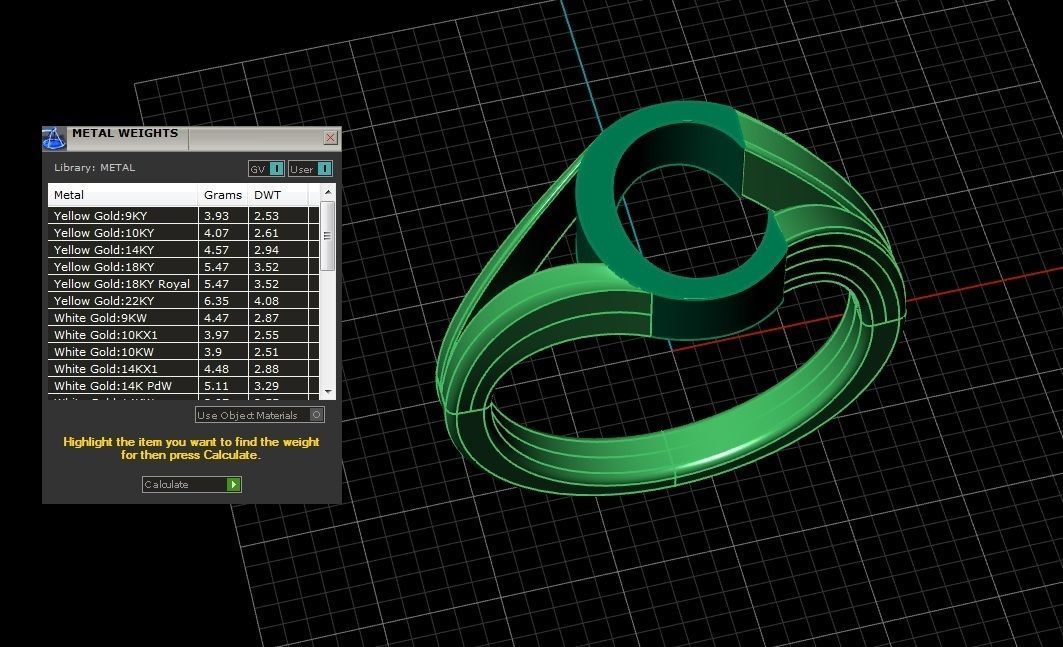1063x647 pixels.
Task: Click the Library: METAL label
Action: click(x=94, y=168)
